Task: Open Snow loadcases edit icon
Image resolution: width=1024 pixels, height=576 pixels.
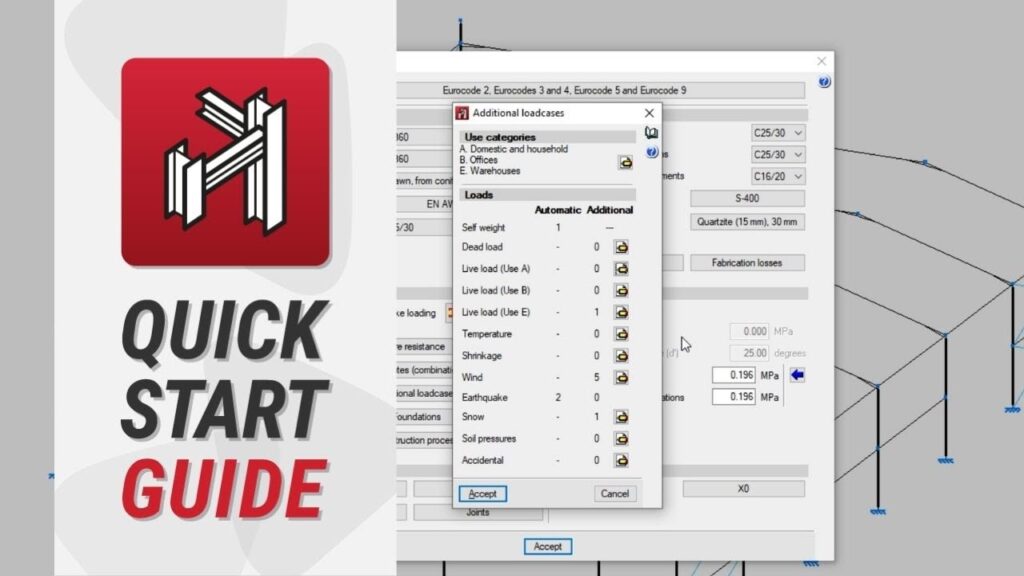Action: click(x=621, y=417)
